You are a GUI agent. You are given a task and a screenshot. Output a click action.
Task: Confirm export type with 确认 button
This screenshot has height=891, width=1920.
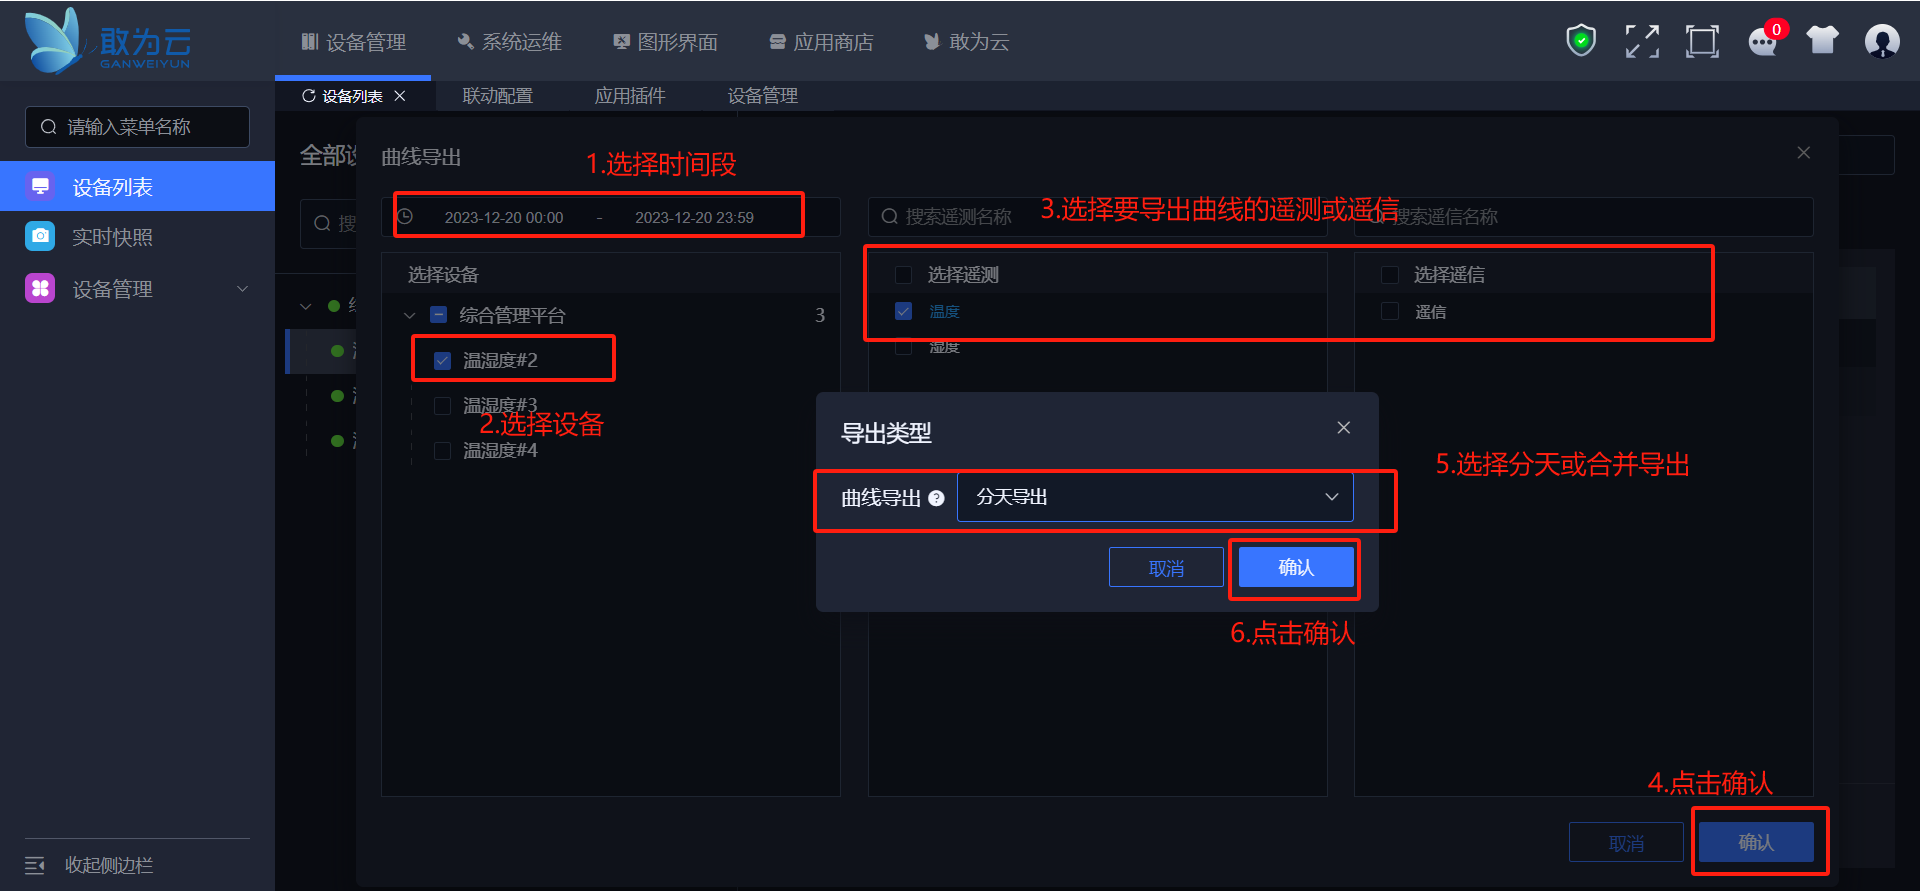coord(1296,568)
